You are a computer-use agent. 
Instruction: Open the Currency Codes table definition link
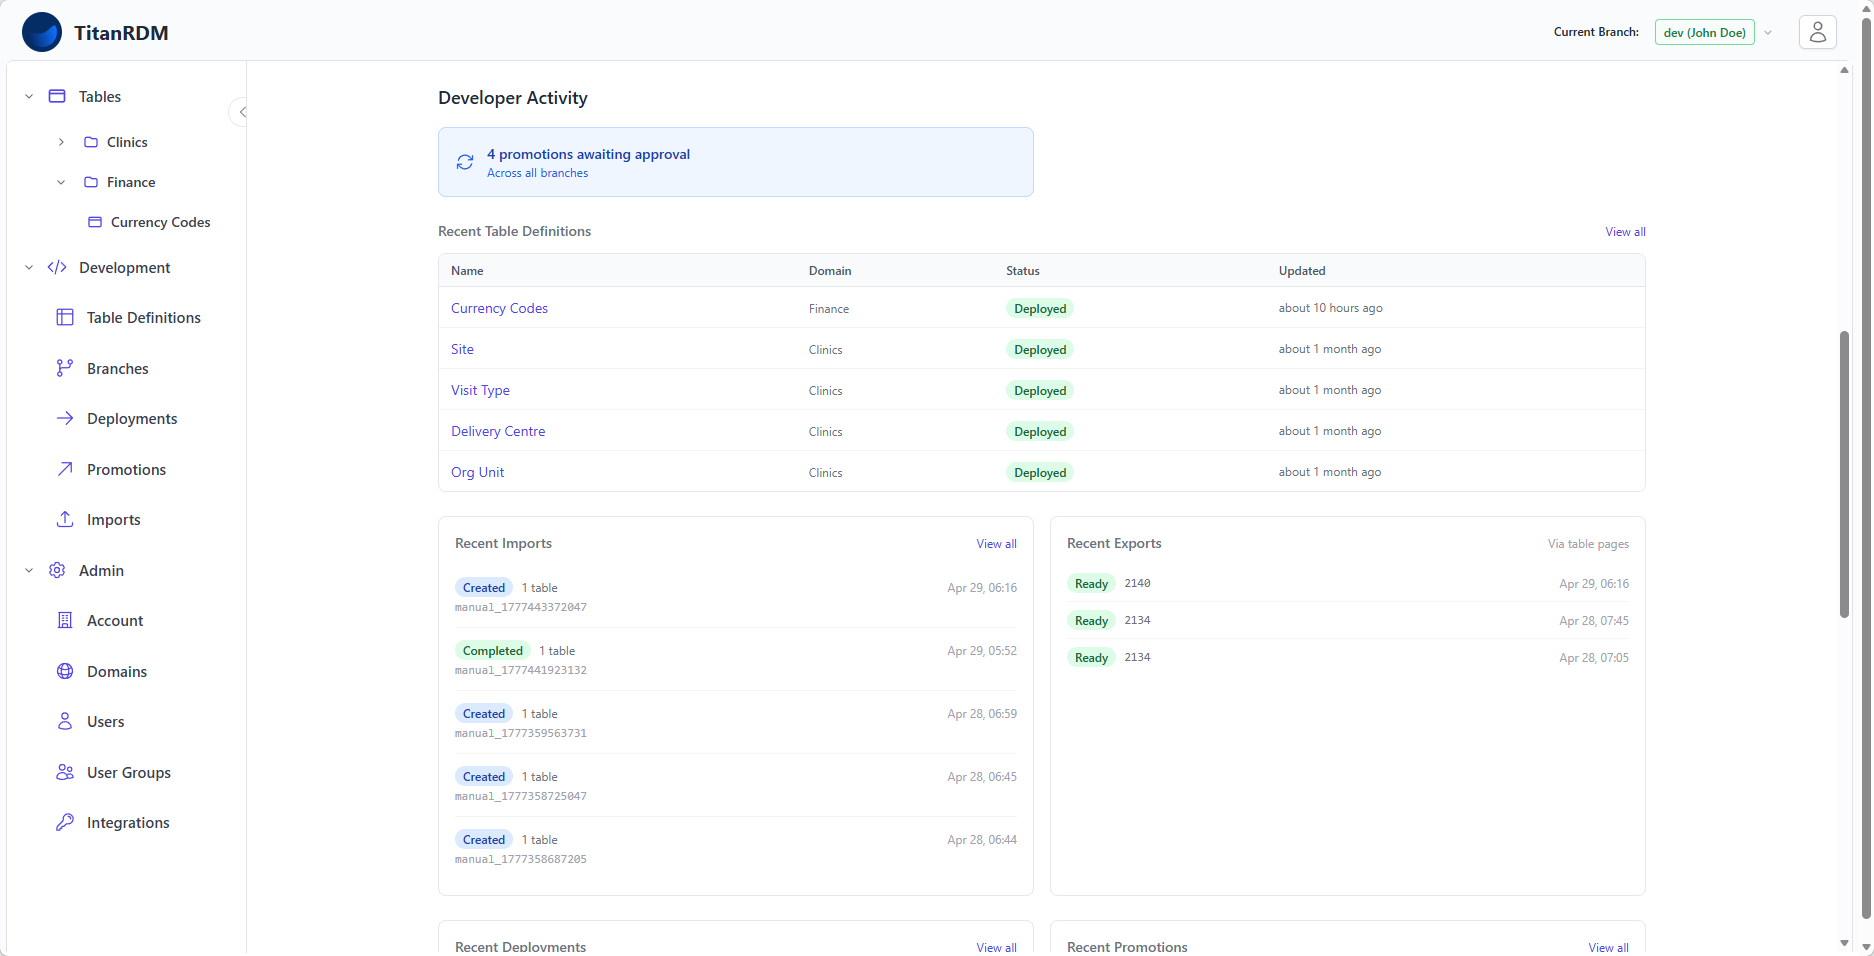tap(499, 308)
